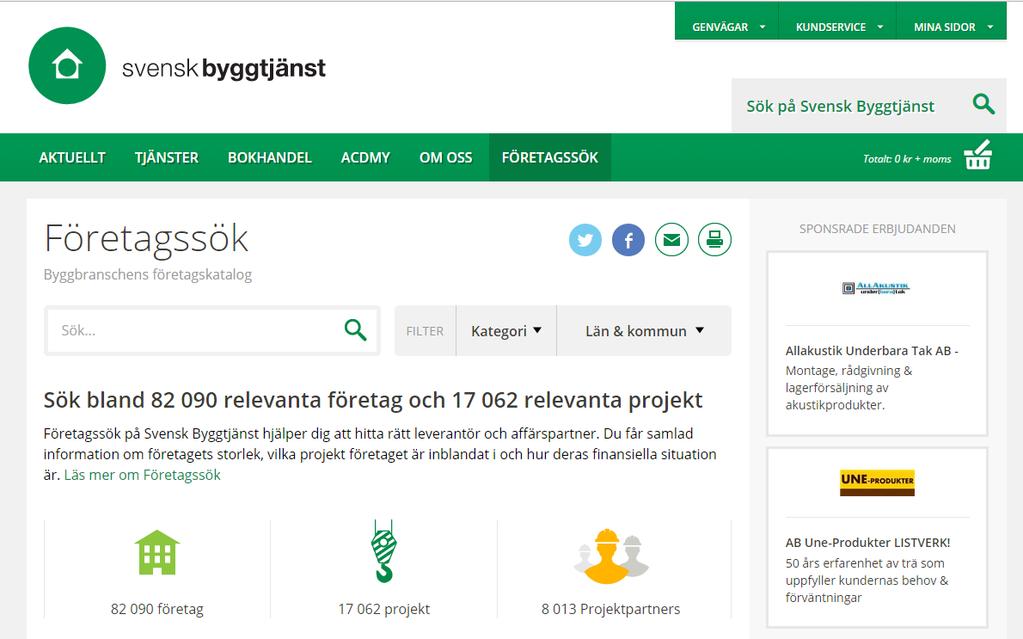Open the Genvägar dropdown menu
Image resolution: width=1023 pixels, height=639 pixels.
(x=727, y=27)
